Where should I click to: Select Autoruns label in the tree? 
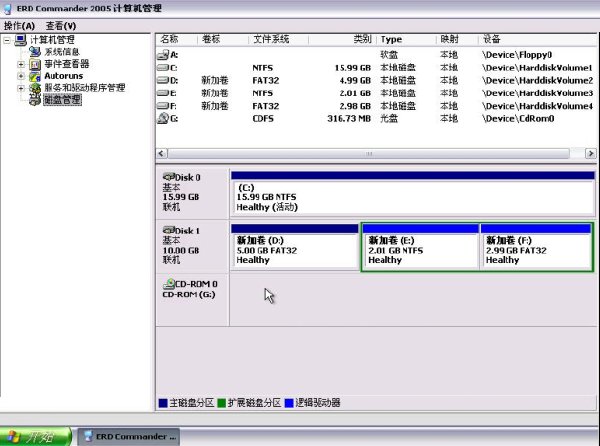(64, 76)
